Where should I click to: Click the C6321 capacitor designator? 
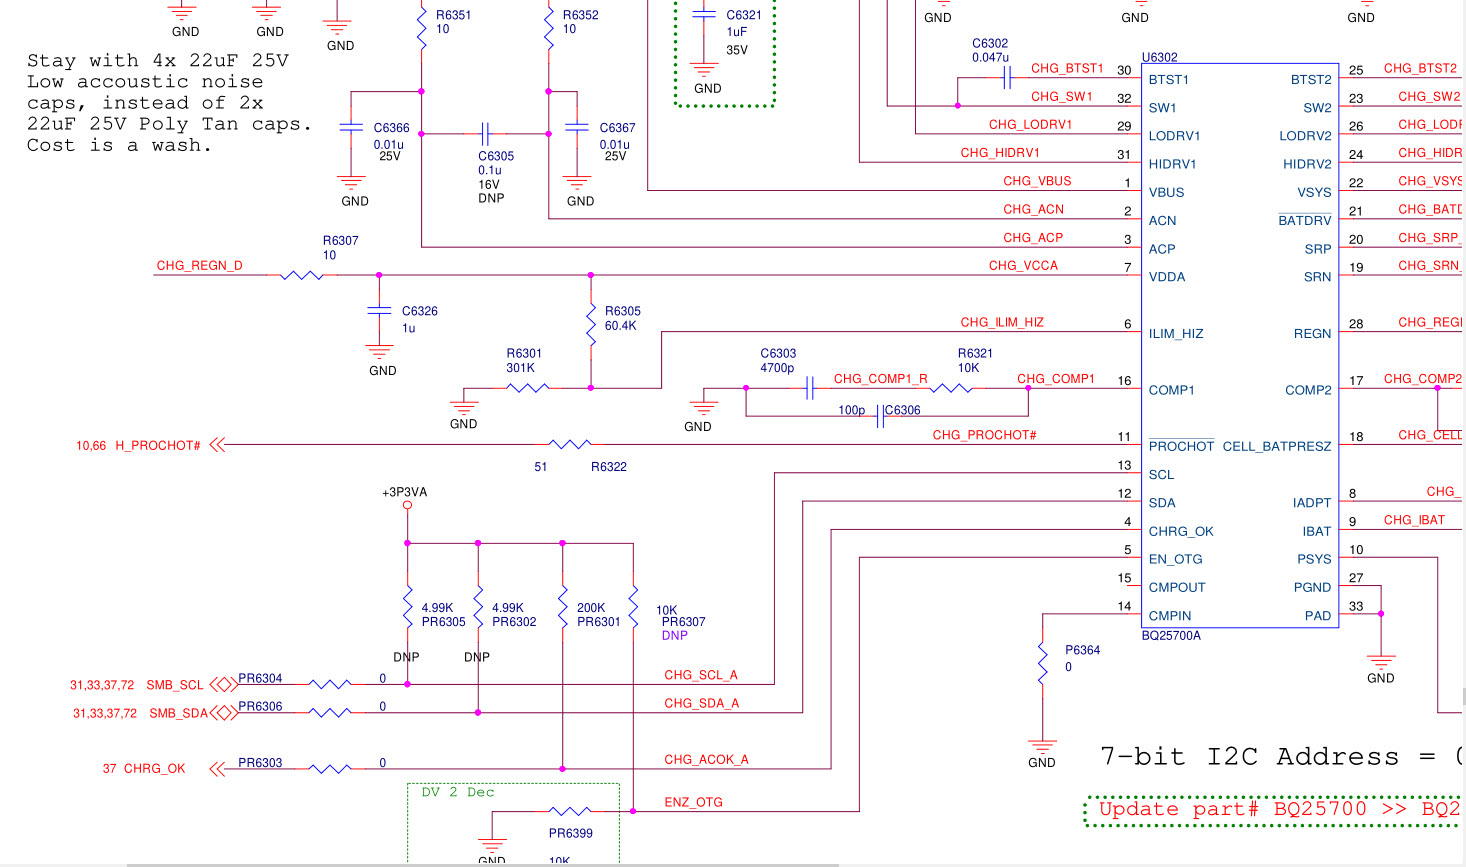(x=744, y=16)
